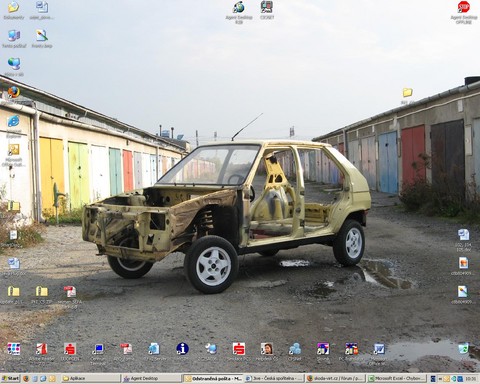The width and height of the screenshot is (480, 384).
Task: Launch the Microsoft Office Word shortcut
Action: pos(379,349)
